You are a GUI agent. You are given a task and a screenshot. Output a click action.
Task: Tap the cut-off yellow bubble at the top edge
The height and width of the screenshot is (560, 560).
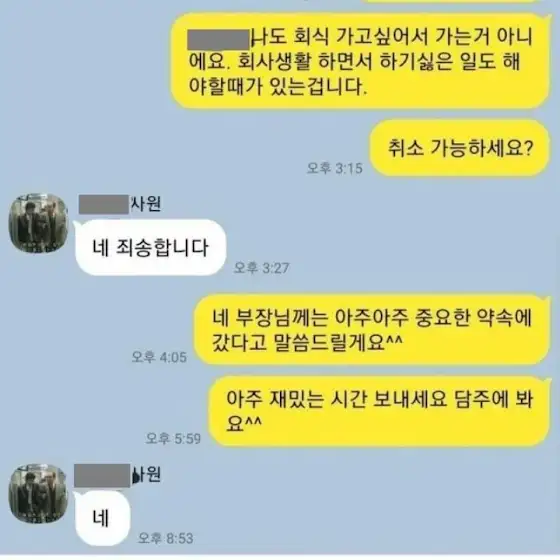tap(454, 1)
